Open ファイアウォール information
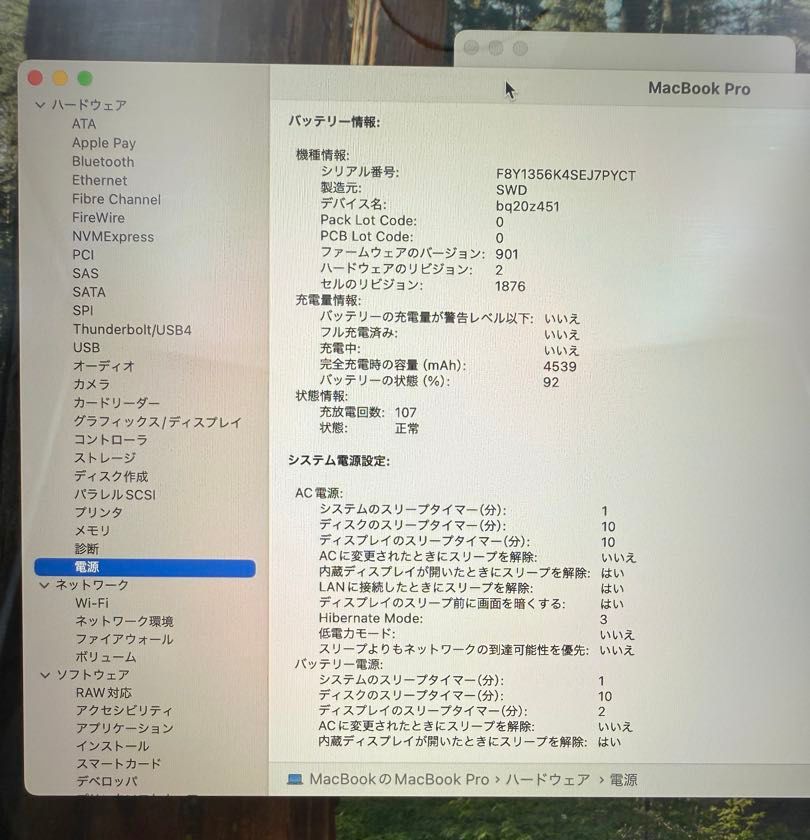 point(124,640)
